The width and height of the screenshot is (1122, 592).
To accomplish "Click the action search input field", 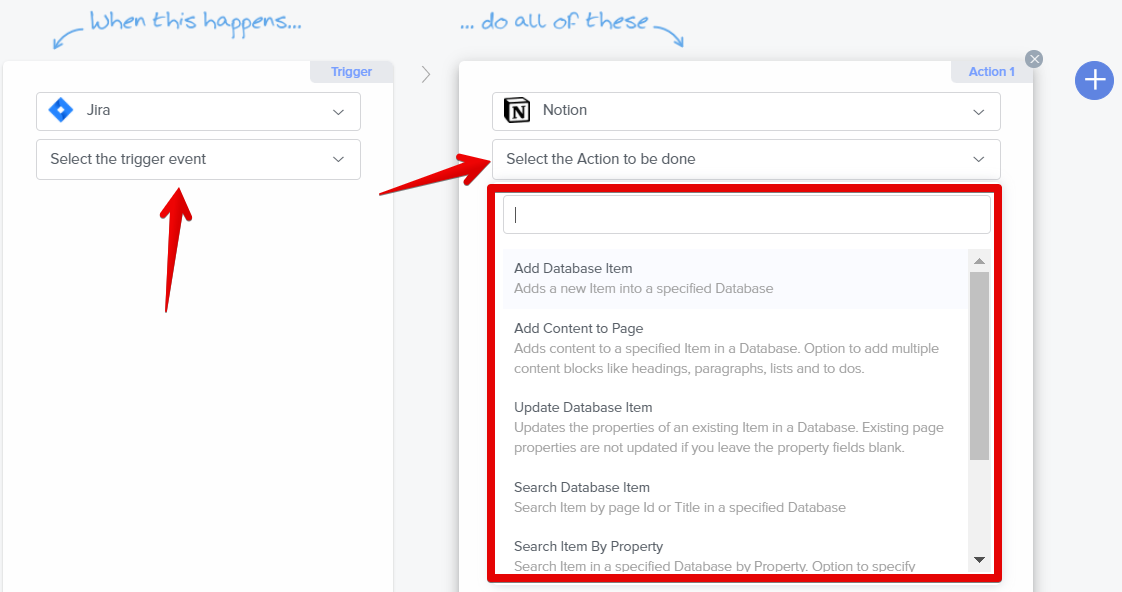I will pos(746,213).
